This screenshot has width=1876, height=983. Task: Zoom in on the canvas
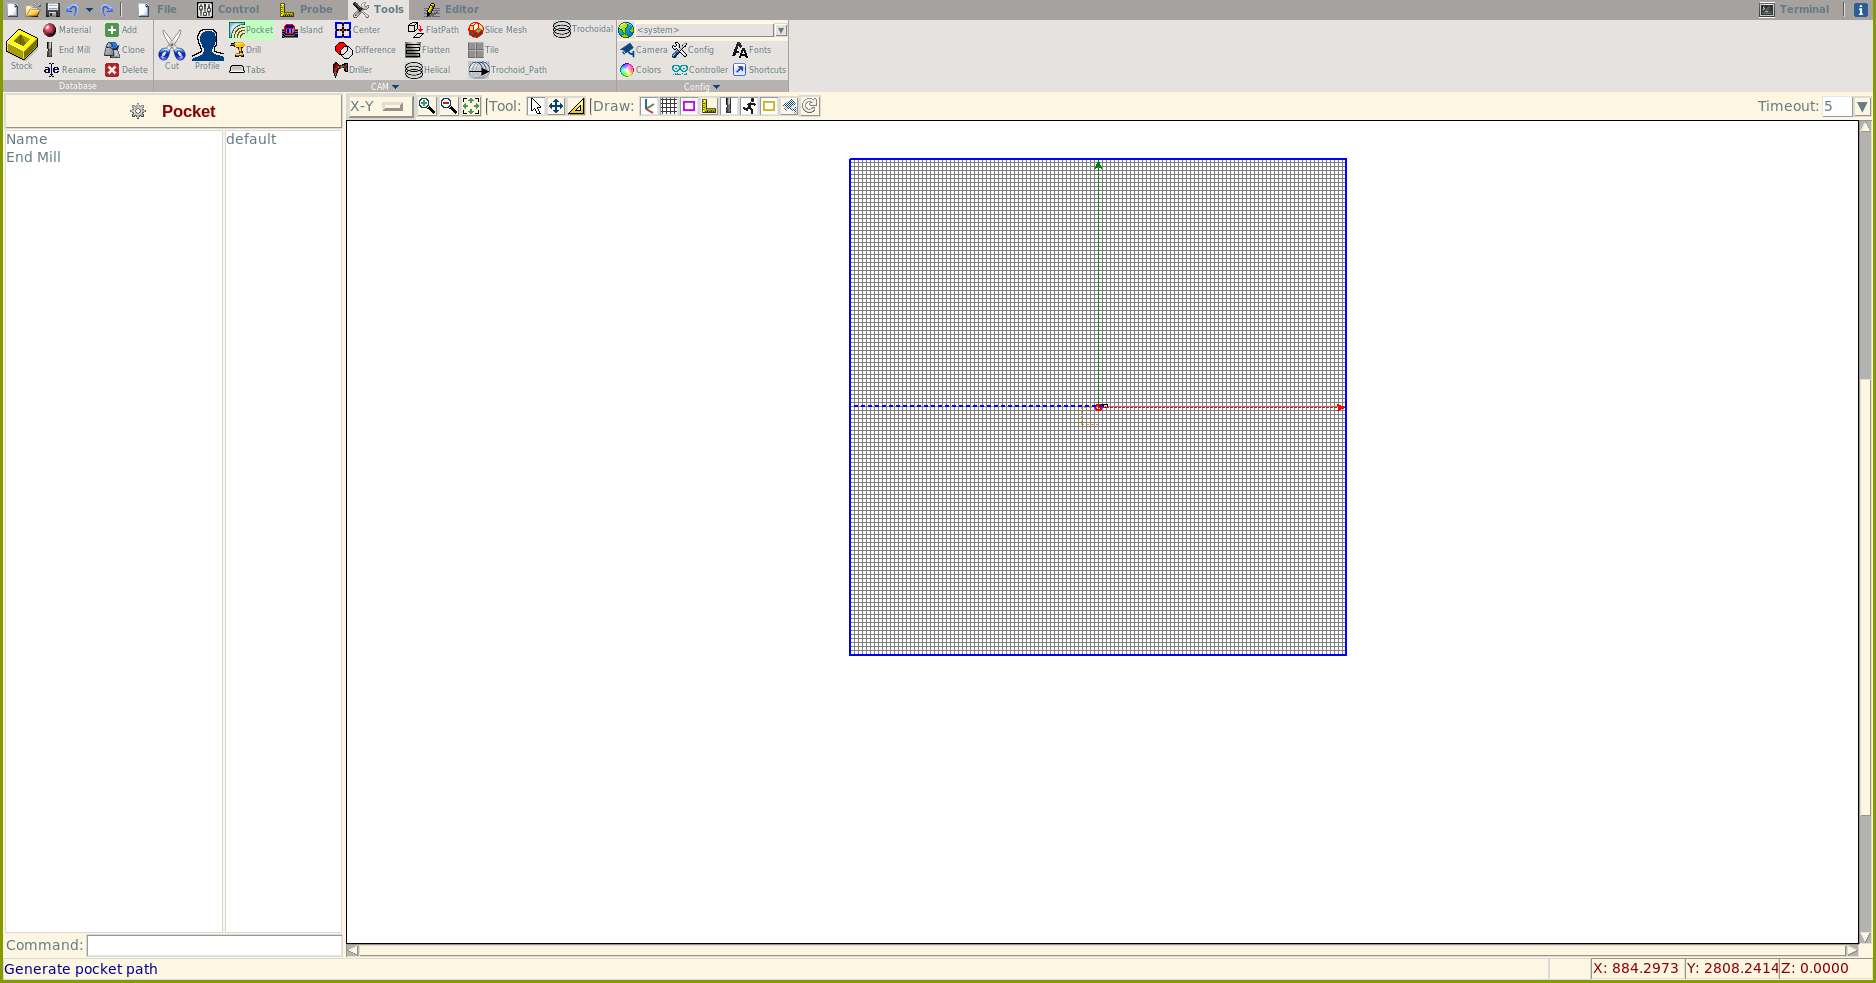tap(427, 106)
